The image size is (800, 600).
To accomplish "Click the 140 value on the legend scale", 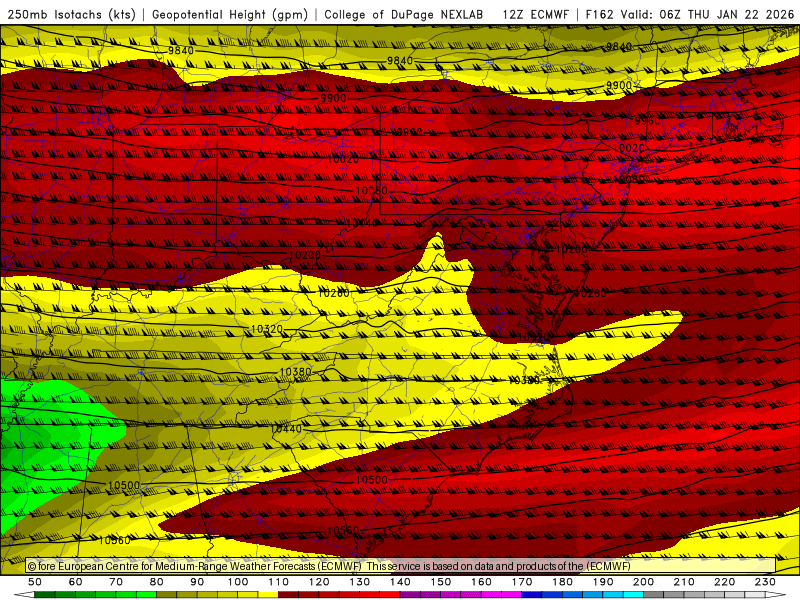I will pos(401,582).
